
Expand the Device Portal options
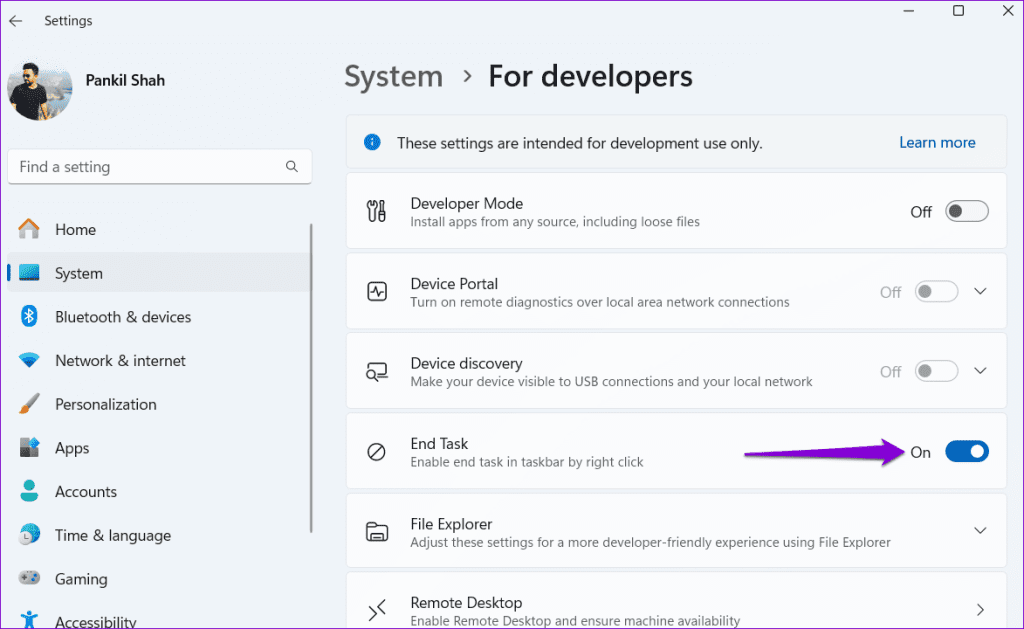coord(980,290)
